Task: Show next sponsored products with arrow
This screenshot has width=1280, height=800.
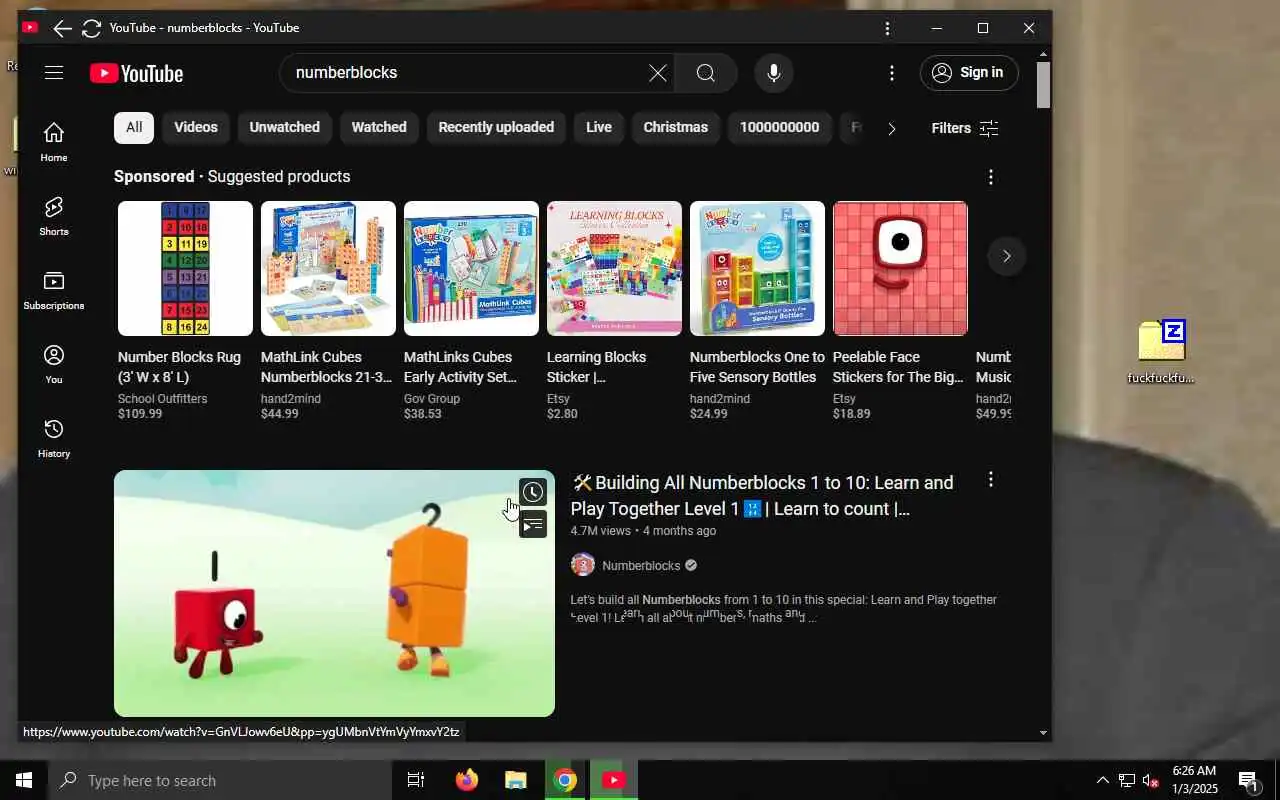Action: pos(1007,256)
